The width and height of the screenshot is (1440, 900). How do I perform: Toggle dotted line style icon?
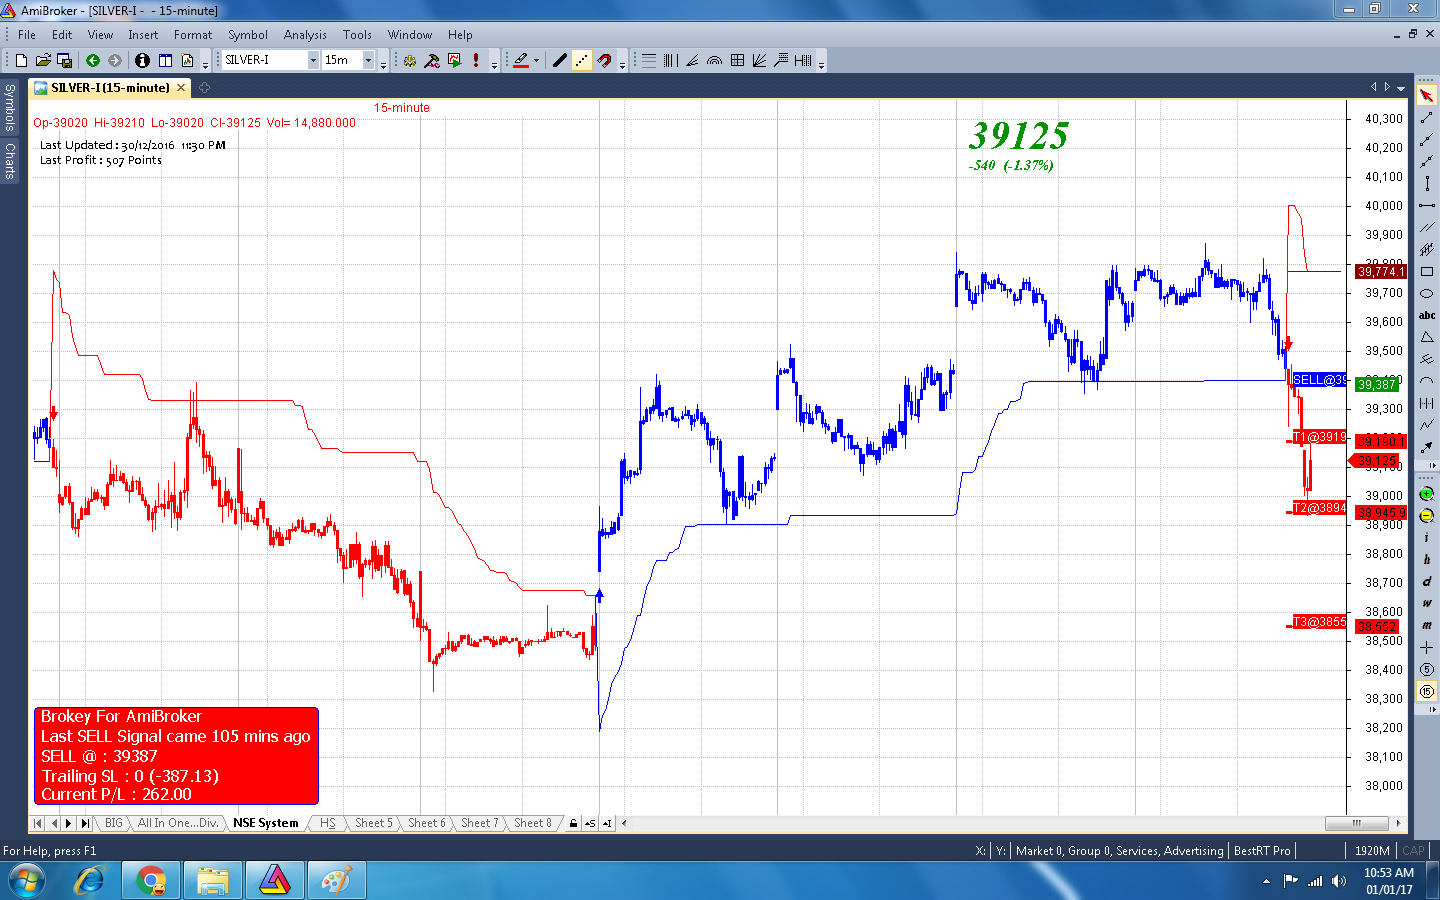(x=582, y=60)
